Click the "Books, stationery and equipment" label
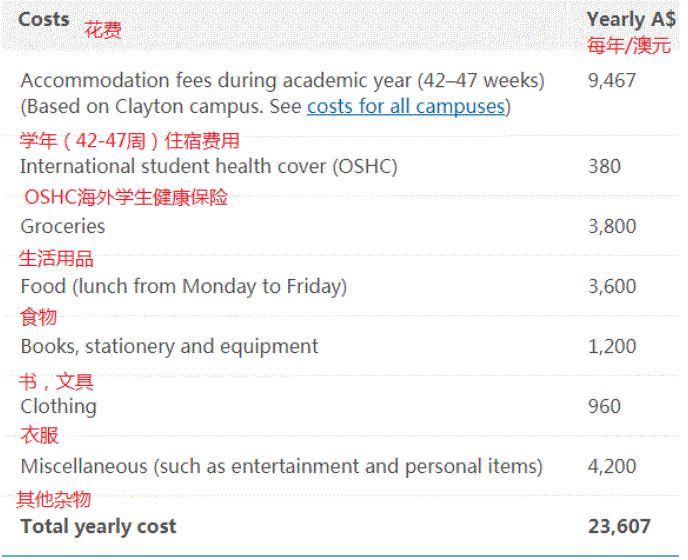Viewport: 688px width, 560px height. [169, 347]
